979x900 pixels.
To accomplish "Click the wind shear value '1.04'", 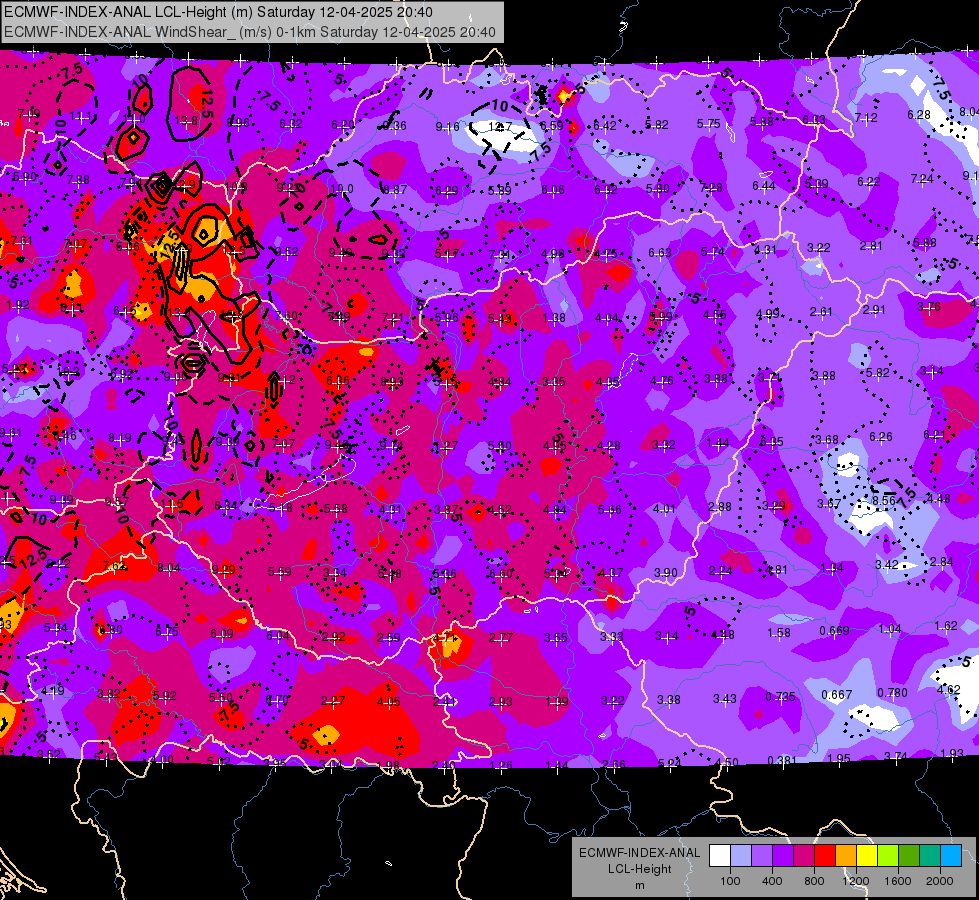I will click(x=890, y=628).
